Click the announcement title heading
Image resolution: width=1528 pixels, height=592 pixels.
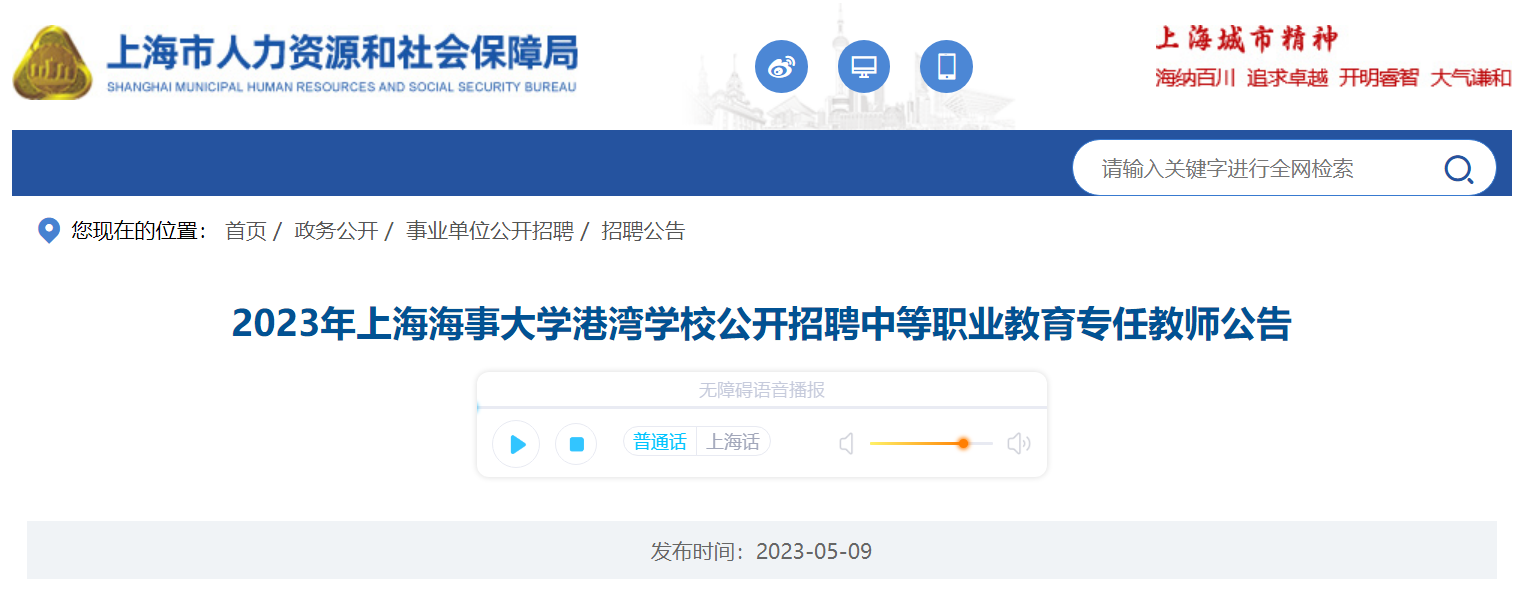[x=762, y=324]
